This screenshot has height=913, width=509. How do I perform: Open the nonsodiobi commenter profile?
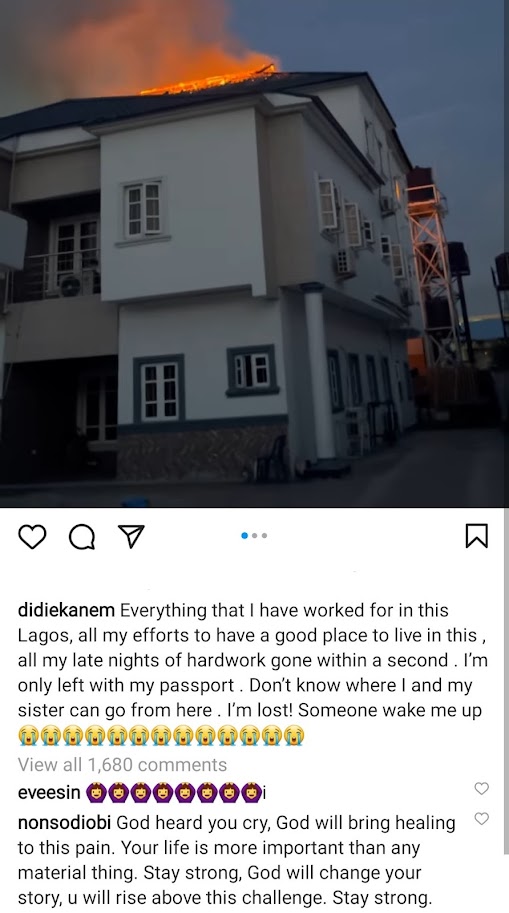click(65, 823)
